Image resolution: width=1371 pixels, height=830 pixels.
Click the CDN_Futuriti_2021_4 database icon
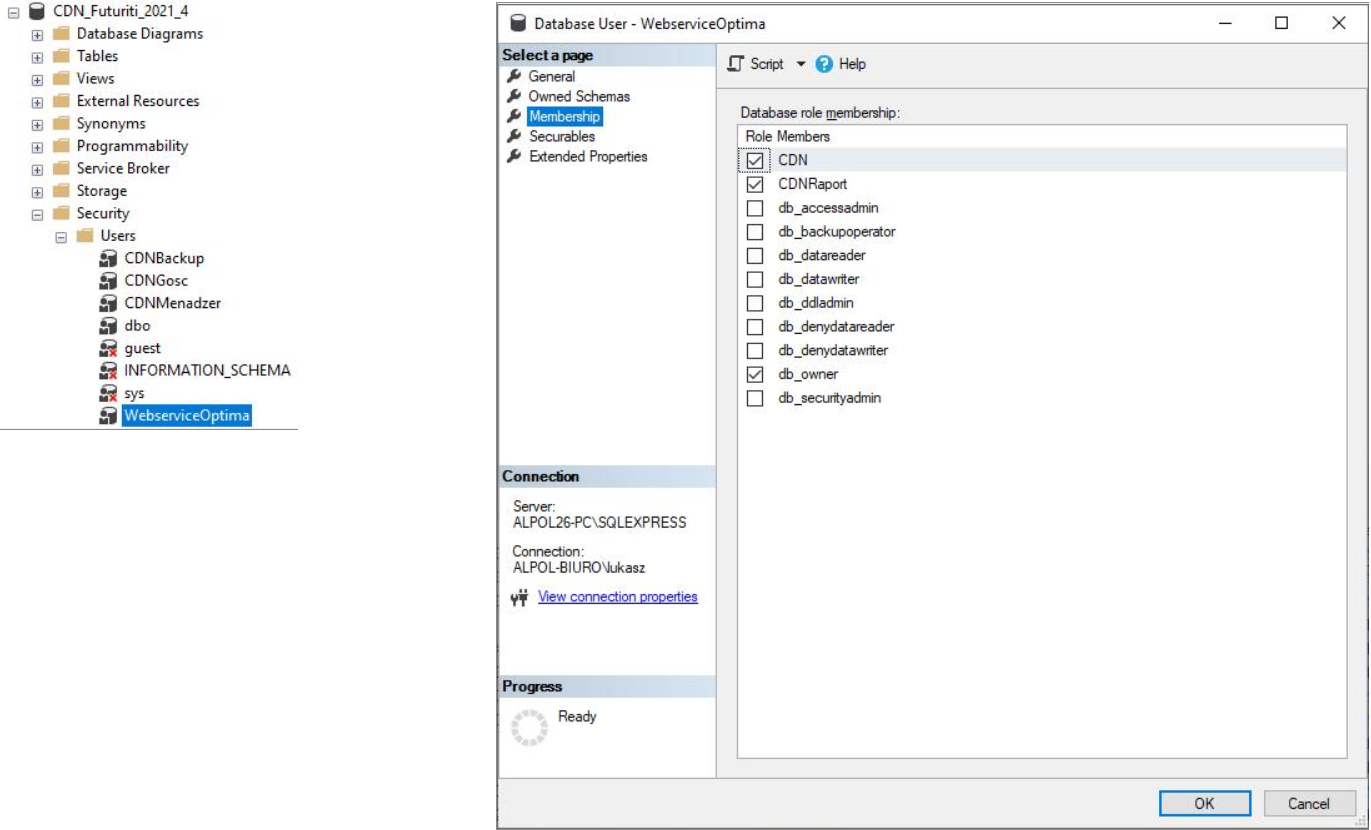click(x=37, y=11)
